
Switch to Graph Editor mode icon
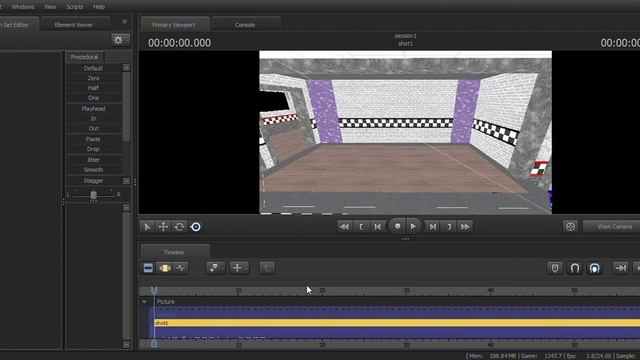(180, 268)
